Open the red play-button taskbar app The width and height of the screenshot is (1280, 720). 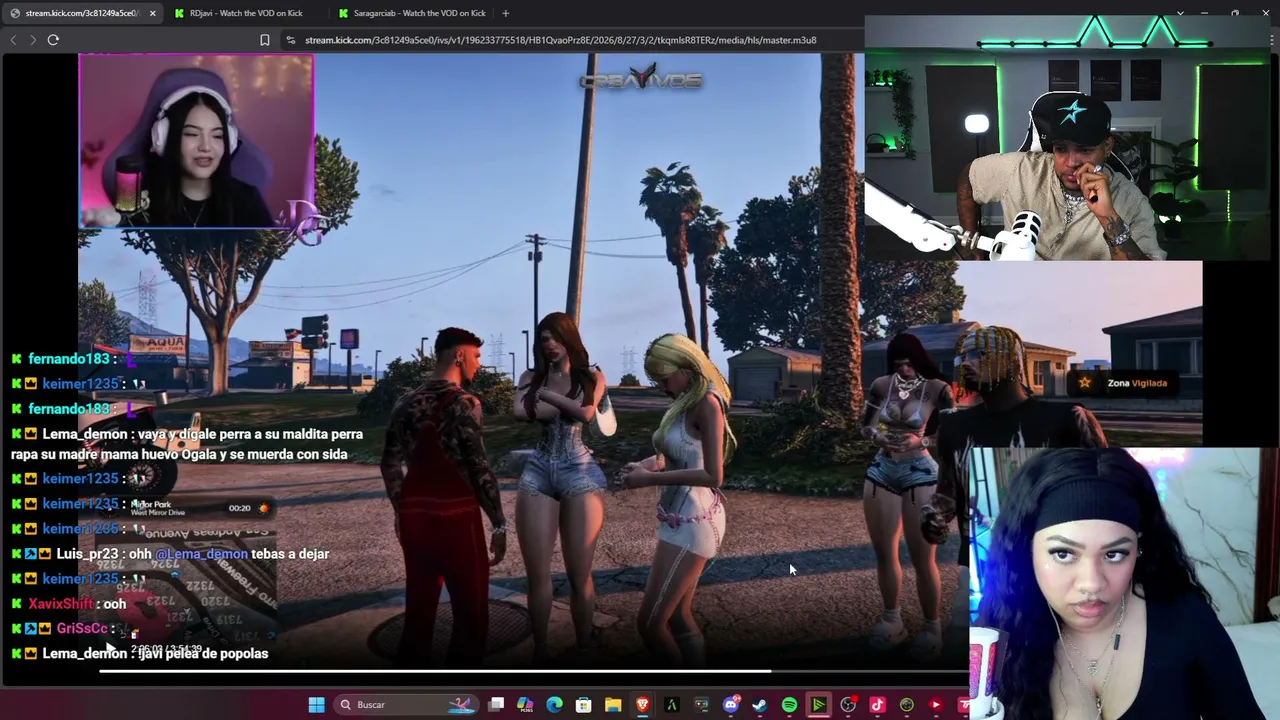point(936,705)
